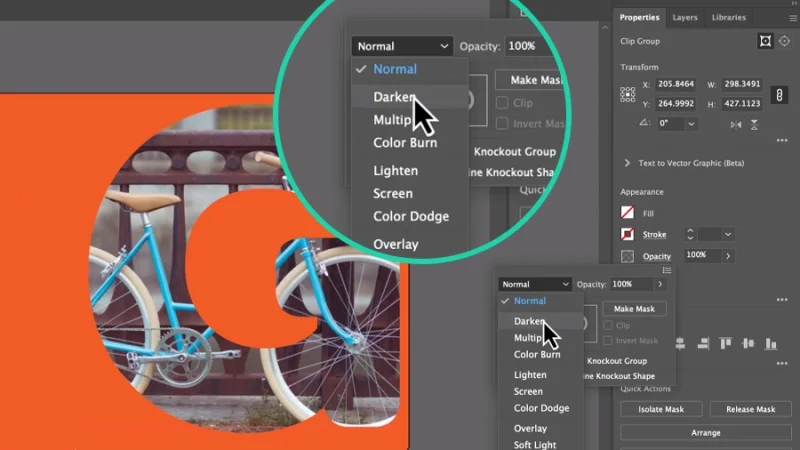Toggle the Clip checkbox

point(607,326)
